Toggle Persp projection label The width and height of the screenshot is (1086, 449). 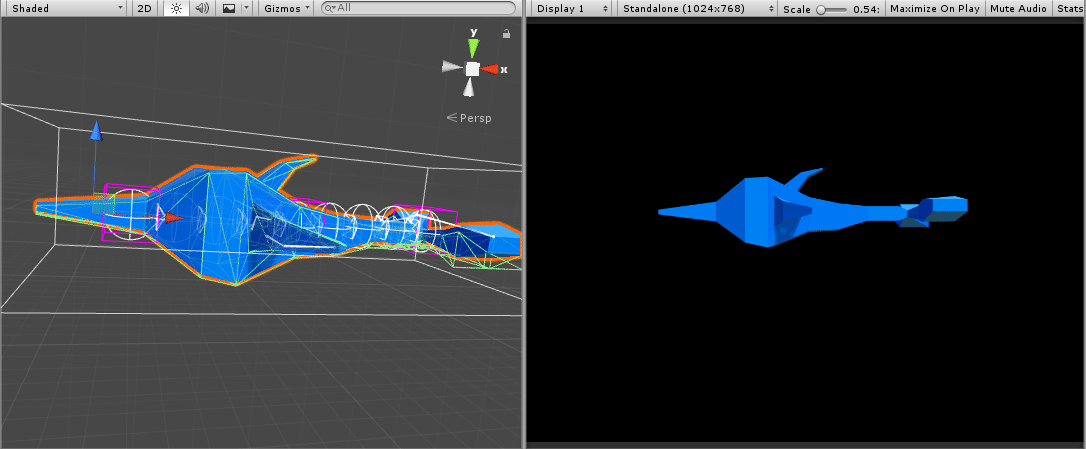pyautogui.click(x=469, y=118)
